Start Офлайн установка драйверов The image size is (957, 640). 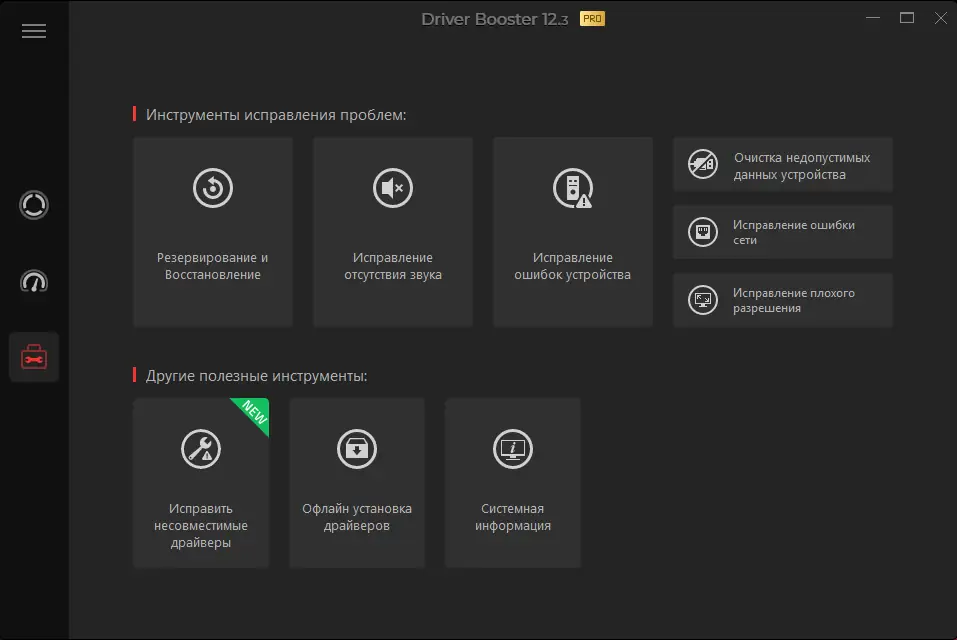(x=356, y=483)
